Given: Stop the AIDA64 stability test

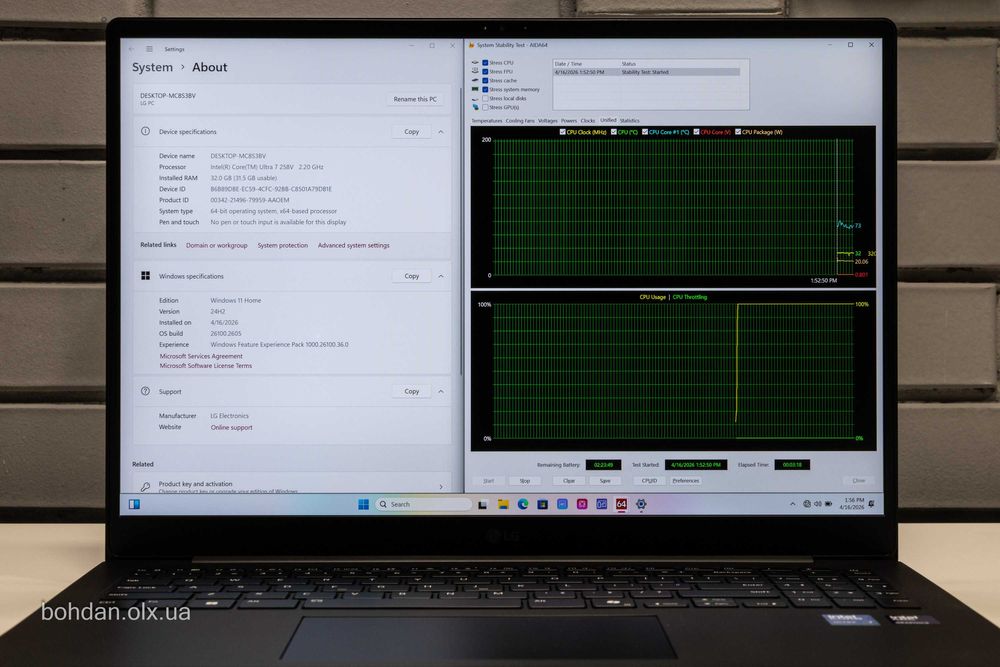Looking at the screenshot, I should 525,481.
